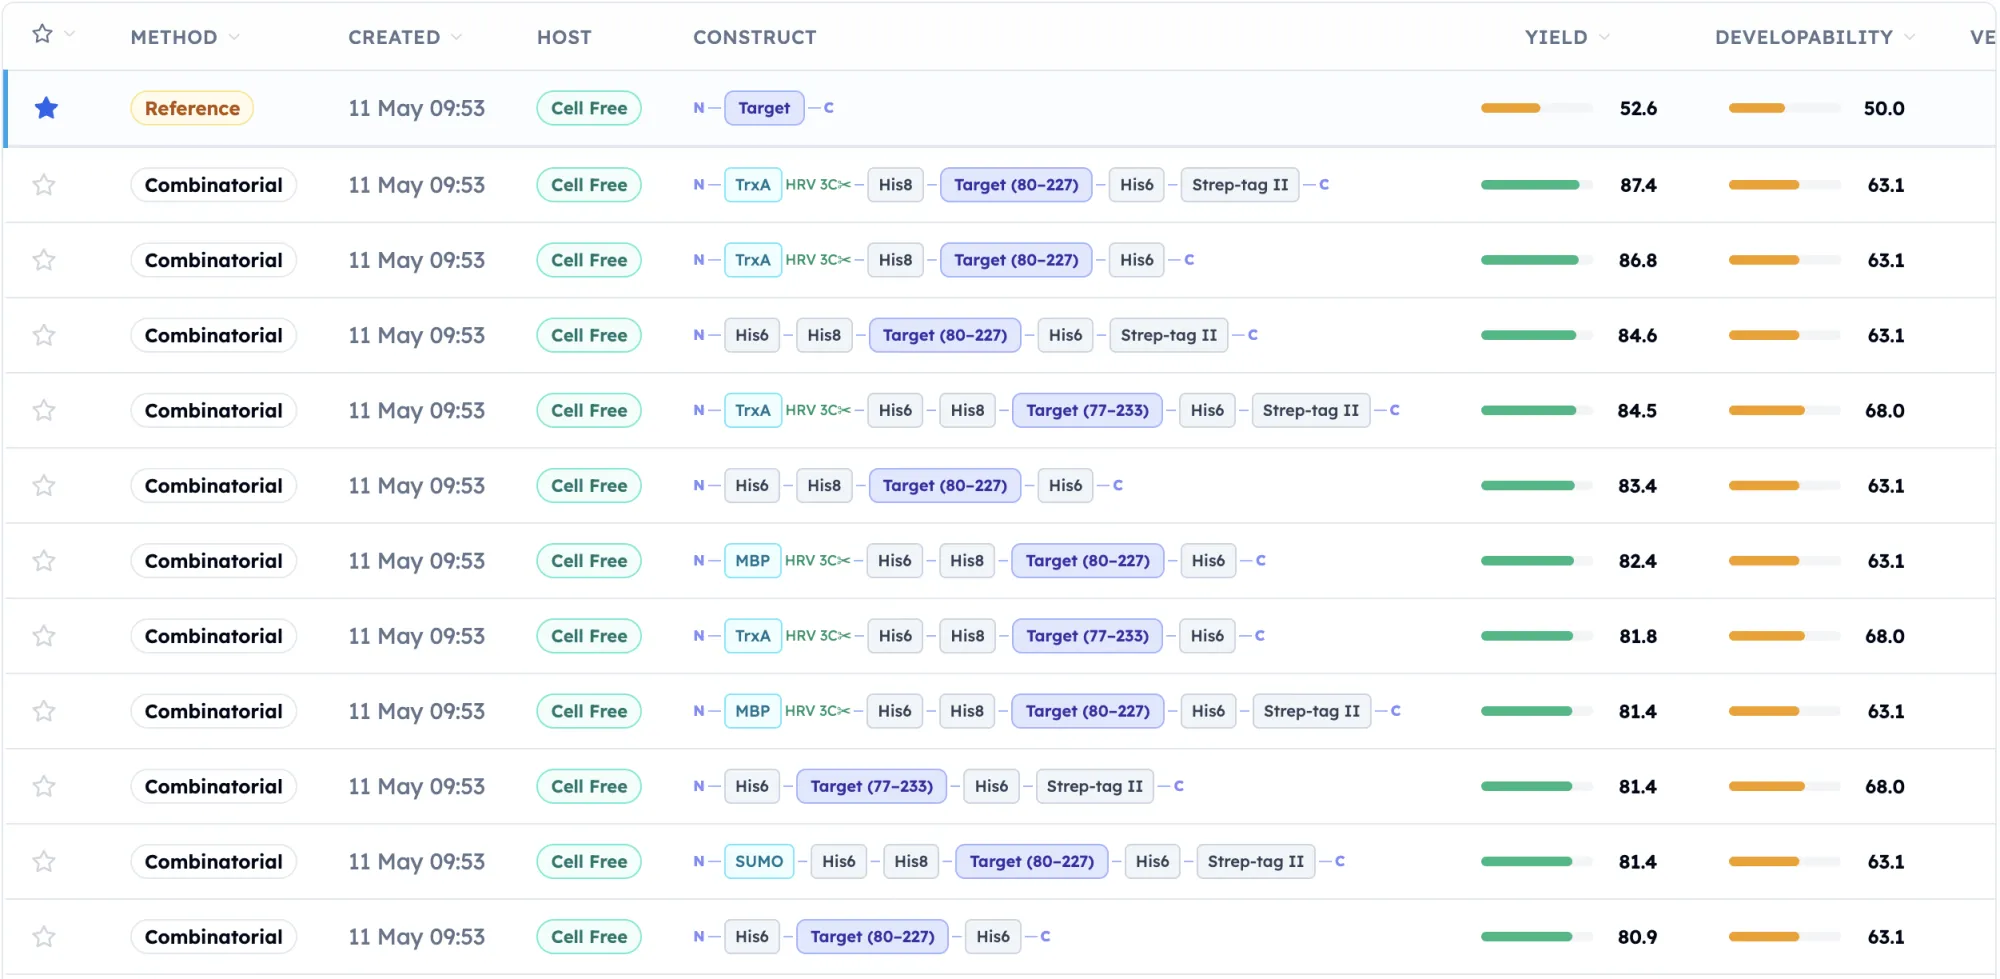The width and height of the screenshot is (2000, 979).
Task: Star the row with yield 87.4
Action: point(44,185)
